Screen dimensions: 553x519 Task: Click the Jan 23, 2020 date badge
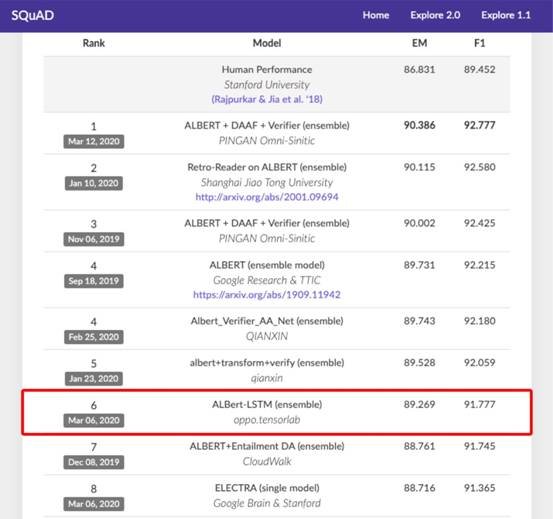point(94,379)
